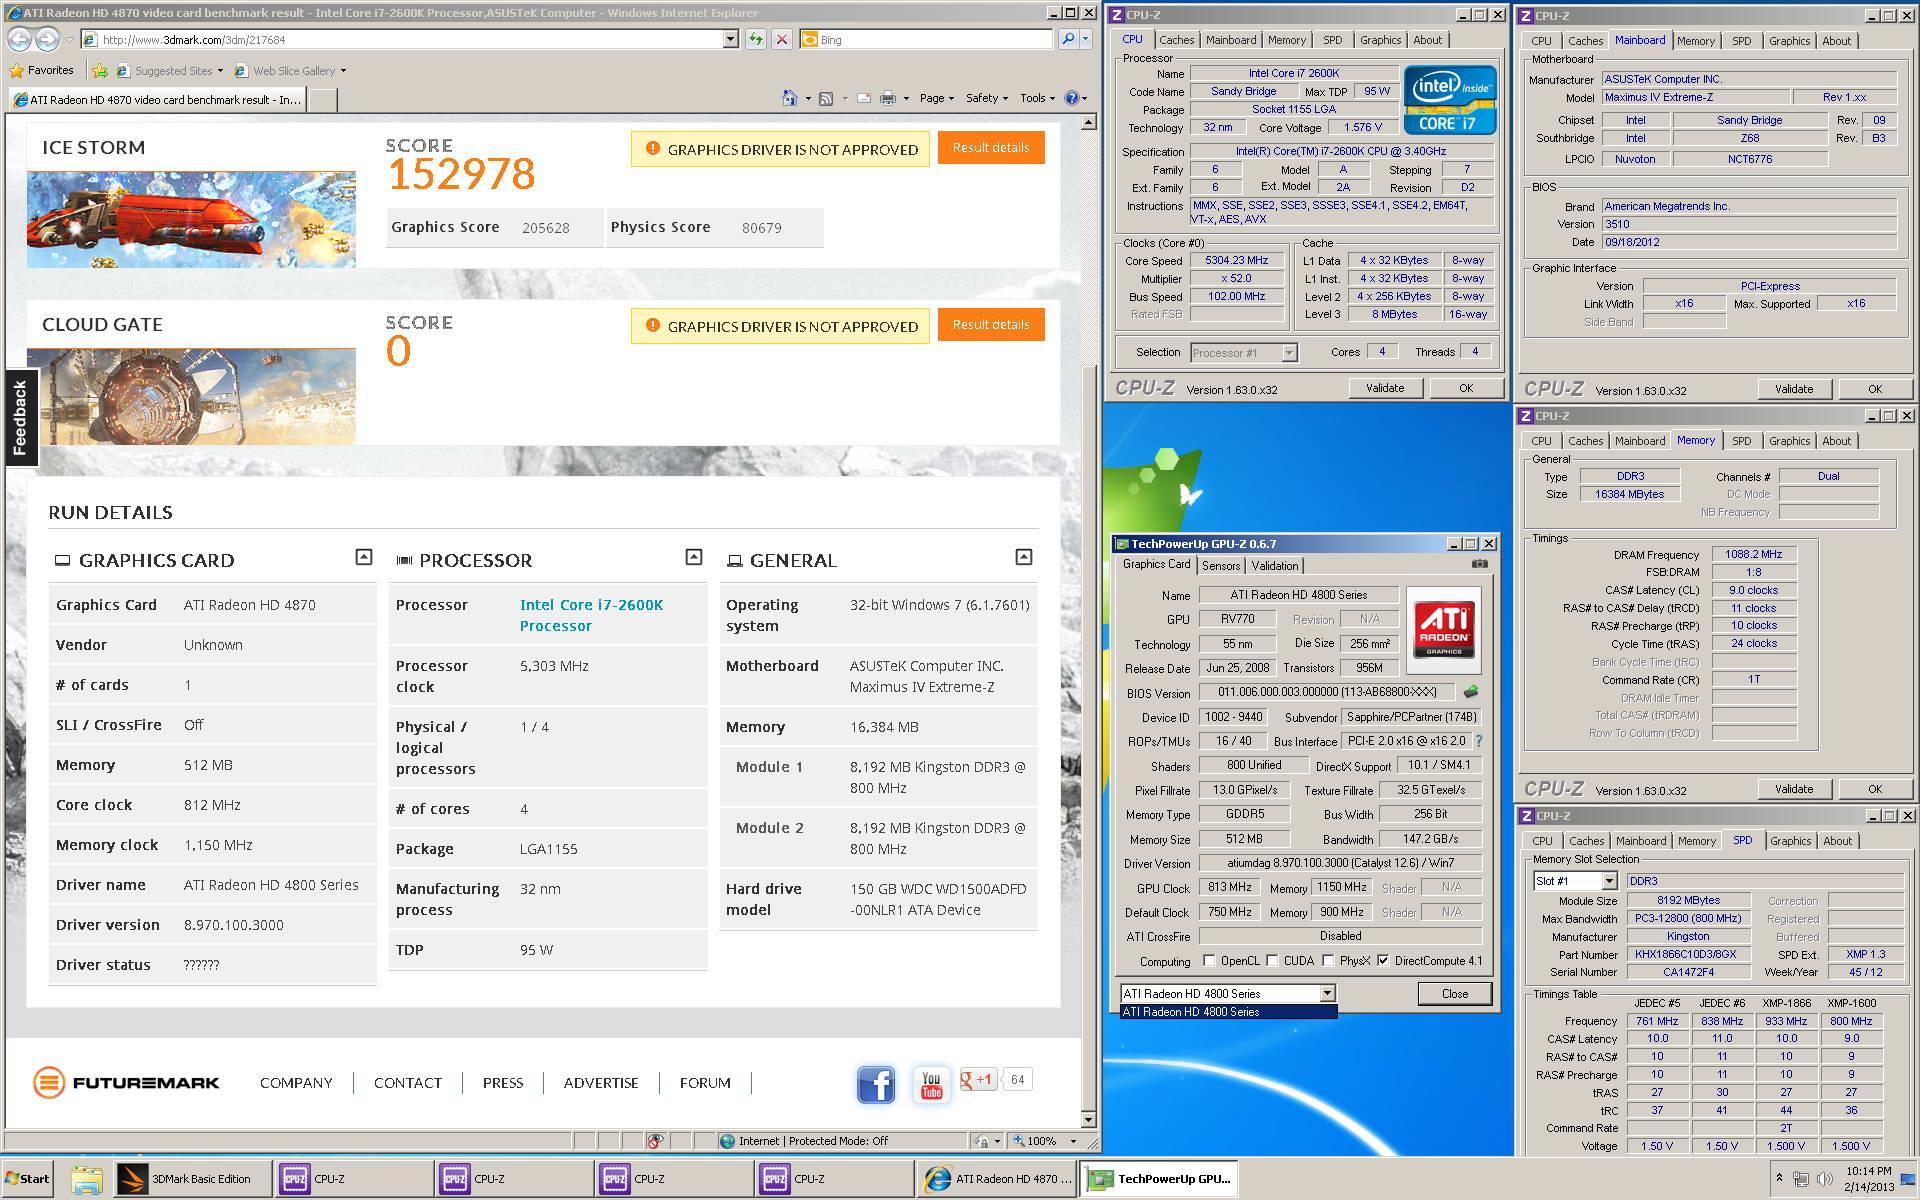Viewport: 1920px width, 1200px height.
Task: Click the IE help question mark icon
Action: 1072,98
